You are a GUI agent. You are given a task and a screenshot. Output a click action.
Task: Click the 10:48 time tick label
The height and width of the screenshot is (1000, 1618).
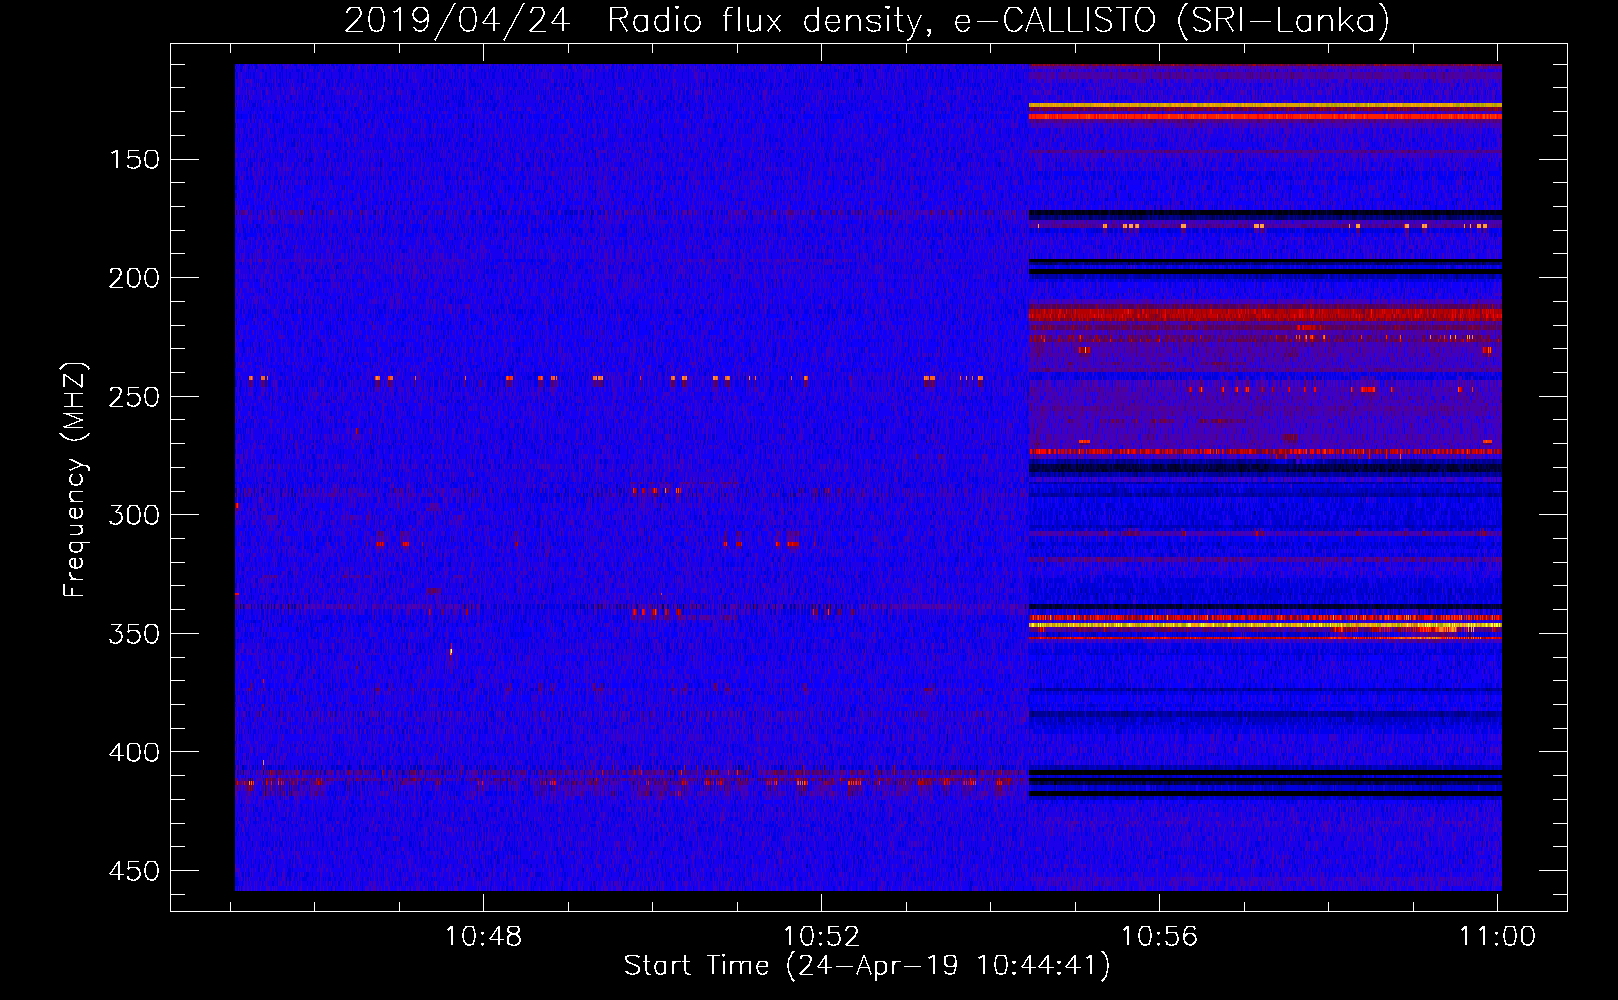coord(483,937)
